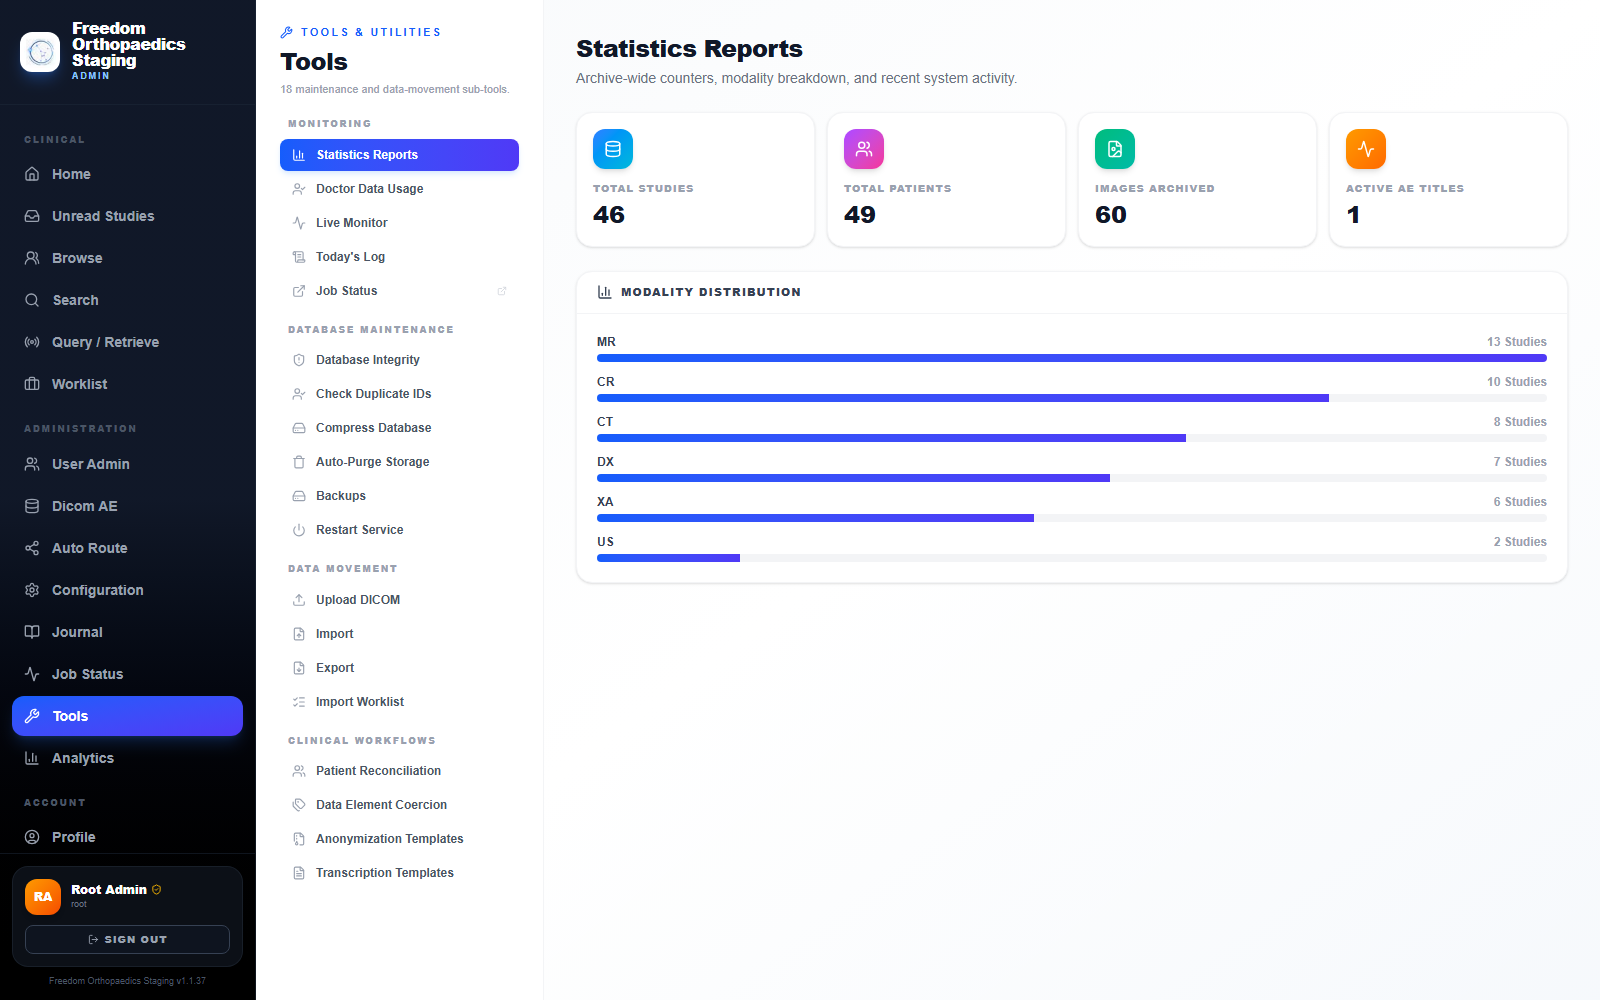The height and width of the screenshot is (1000, 1600).
Task: Click the Unread Studies inbox icon
Action: point(32,216)
